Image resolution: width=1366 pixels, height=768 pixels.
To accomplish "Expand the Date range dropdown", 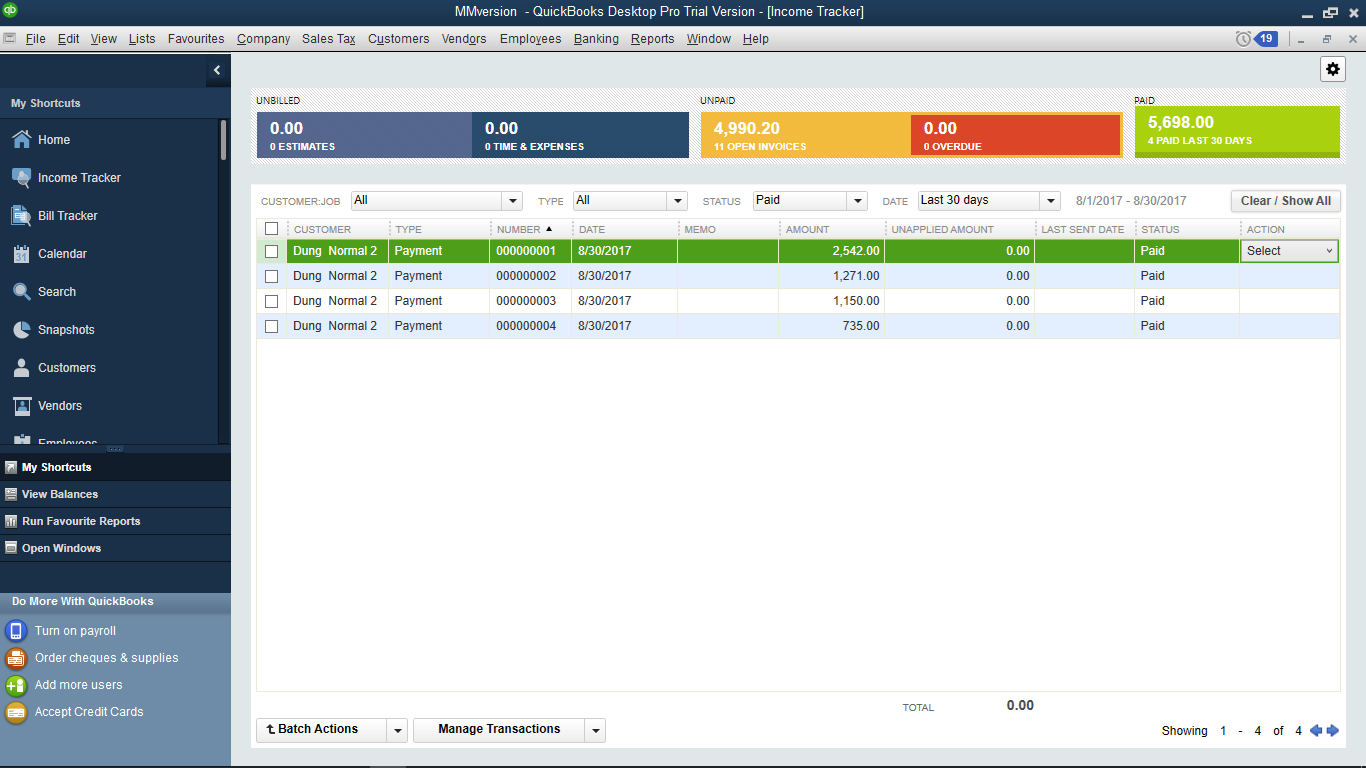I will pos(1049,201).
